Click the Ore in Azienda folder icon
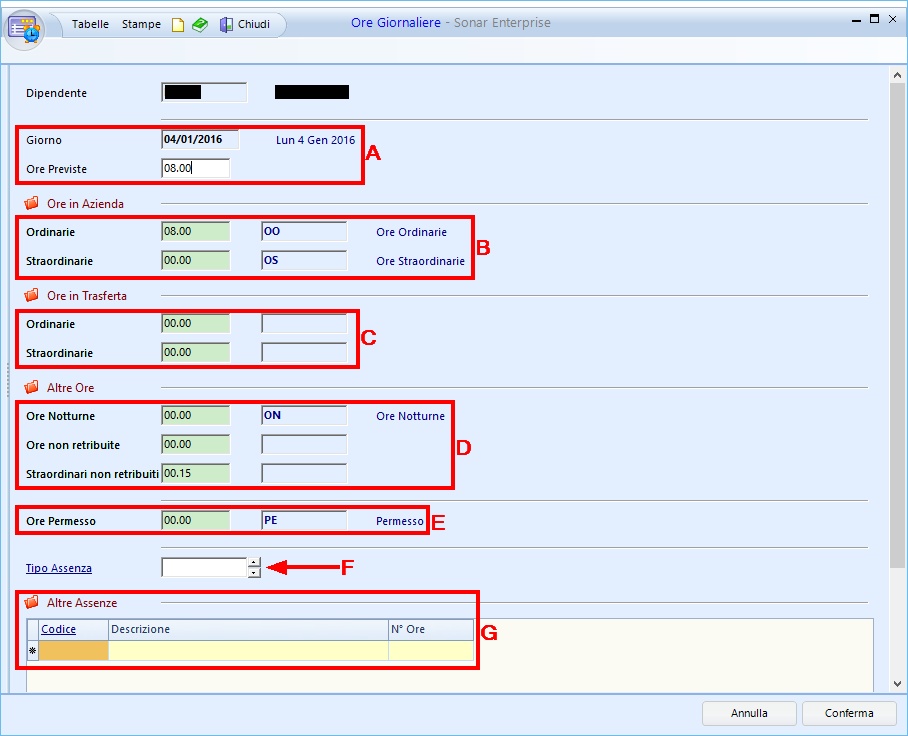The height and width of the screenshot is (736, 908). [31, 203]
